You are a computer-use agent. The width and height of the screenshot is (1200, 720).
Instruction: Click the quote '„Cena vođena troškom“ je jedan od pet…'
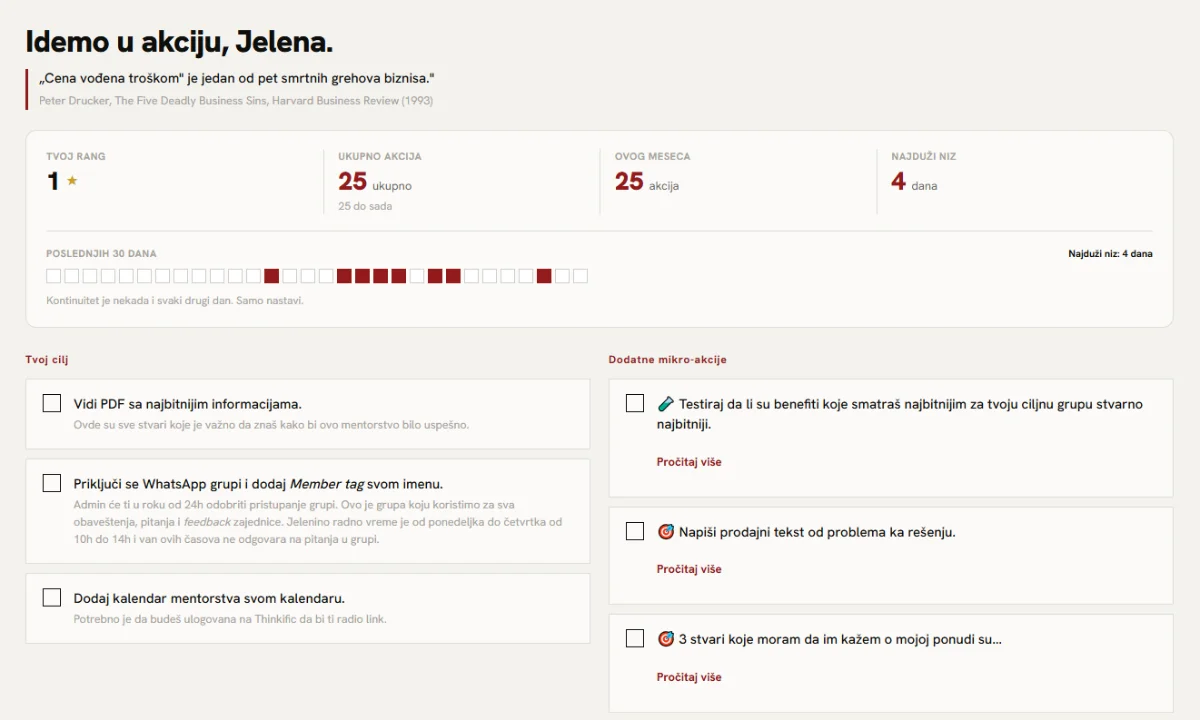[237, 78]
